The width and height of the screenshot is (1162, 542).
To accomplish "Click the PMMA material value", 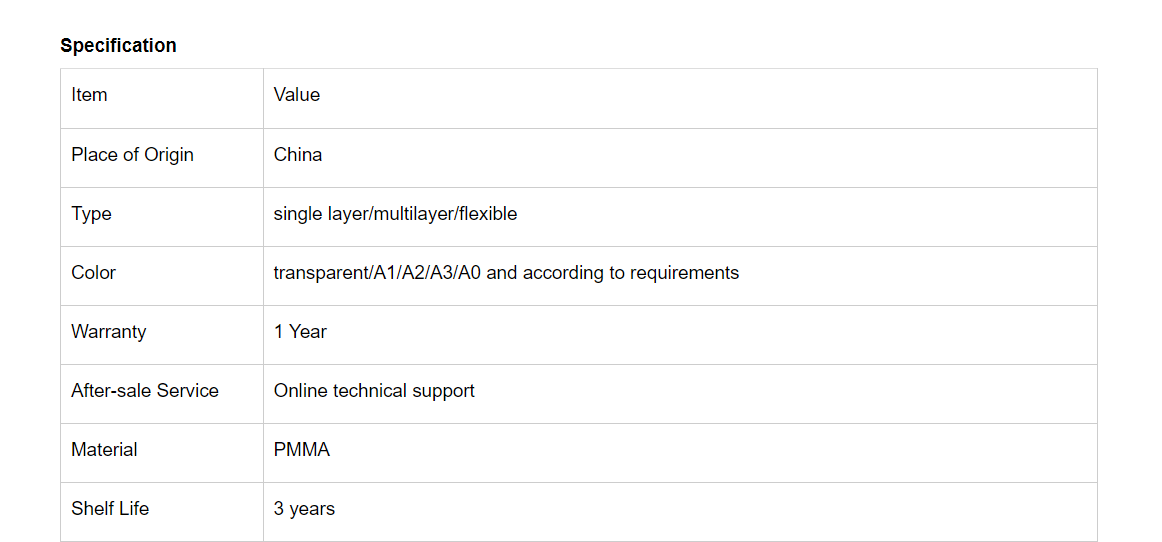I will [x=302, y=450].
